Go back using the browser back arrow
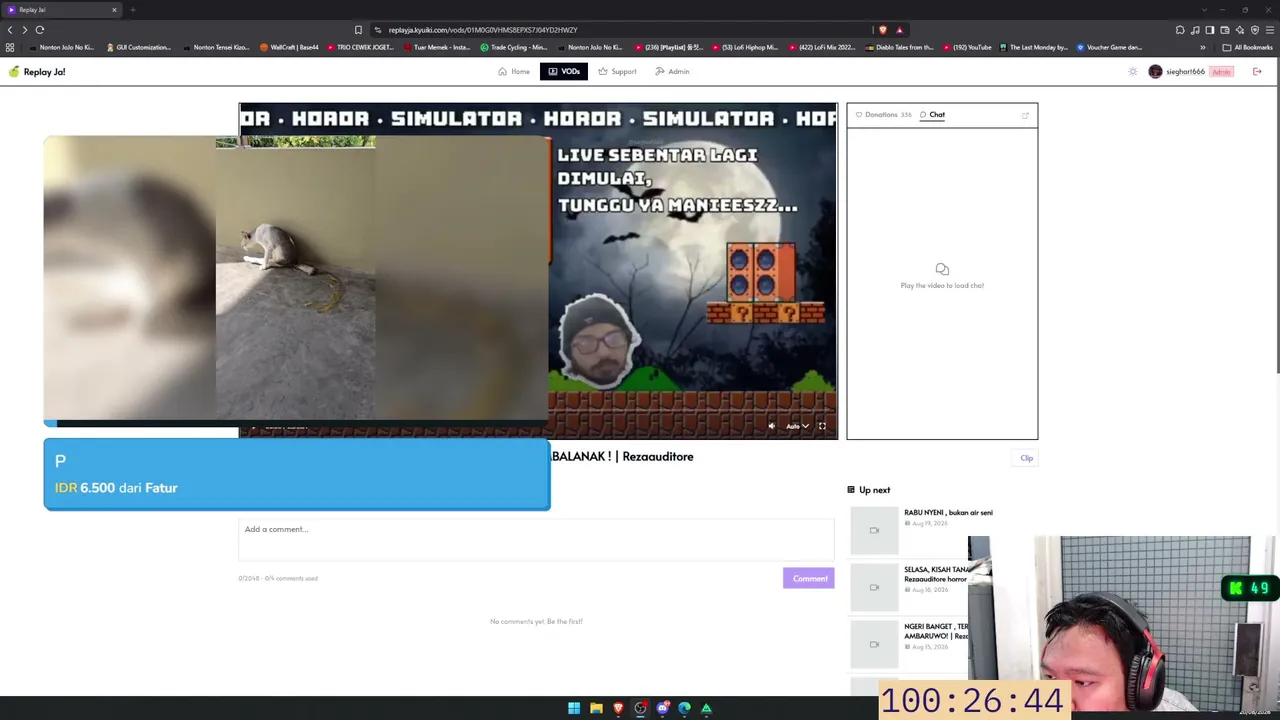Screen dimensions: 1280x720 click(x=10, y=30)
